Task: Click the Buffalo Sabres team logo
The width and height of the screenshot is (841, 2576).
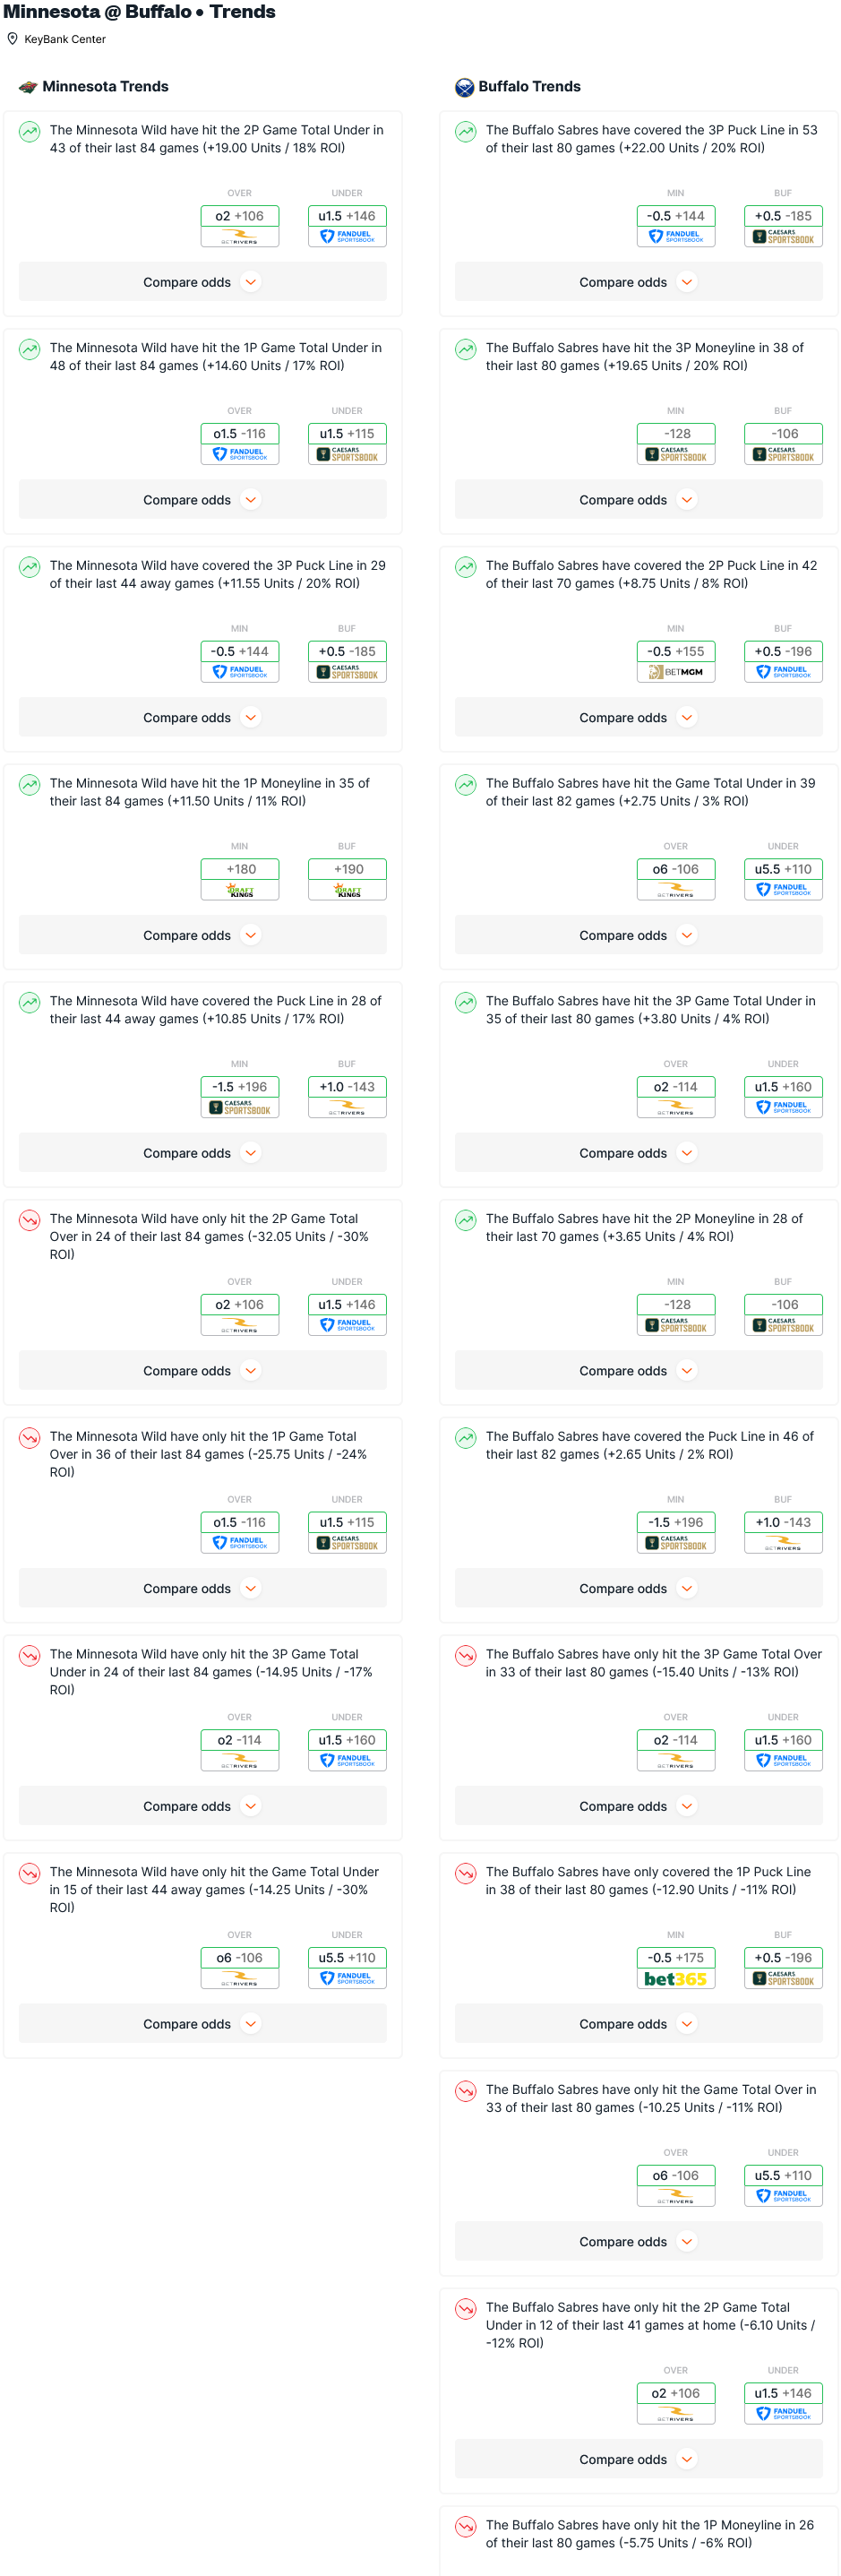Action: click(x=464, y=87)
